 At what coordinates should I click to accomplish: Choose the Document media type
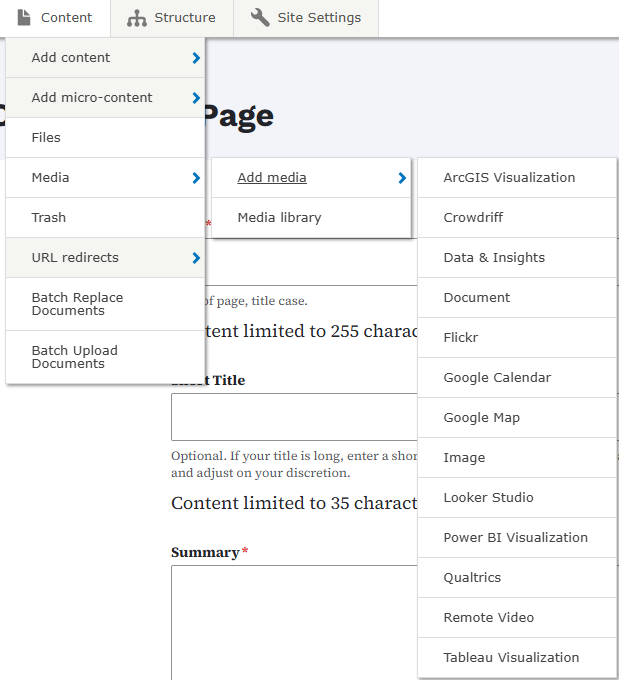[x=477, y=298]
